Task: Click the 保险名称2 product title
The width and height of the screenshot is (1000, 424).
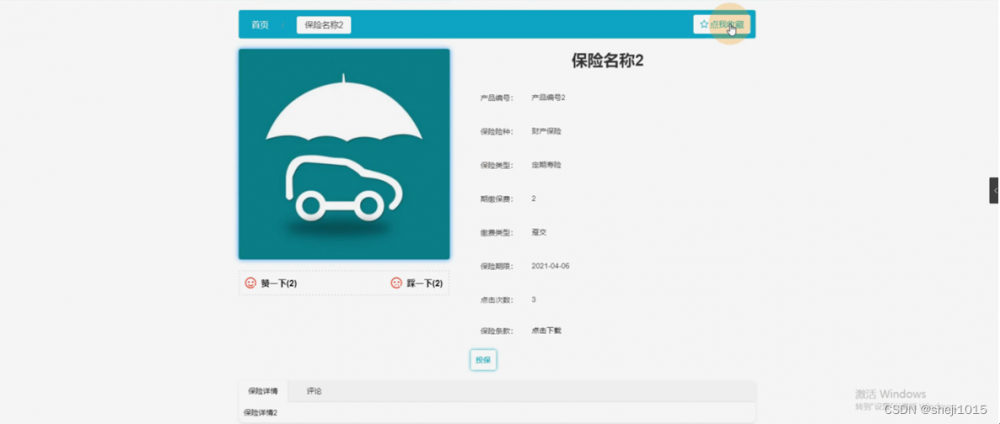Action: [x=608, y=61]
